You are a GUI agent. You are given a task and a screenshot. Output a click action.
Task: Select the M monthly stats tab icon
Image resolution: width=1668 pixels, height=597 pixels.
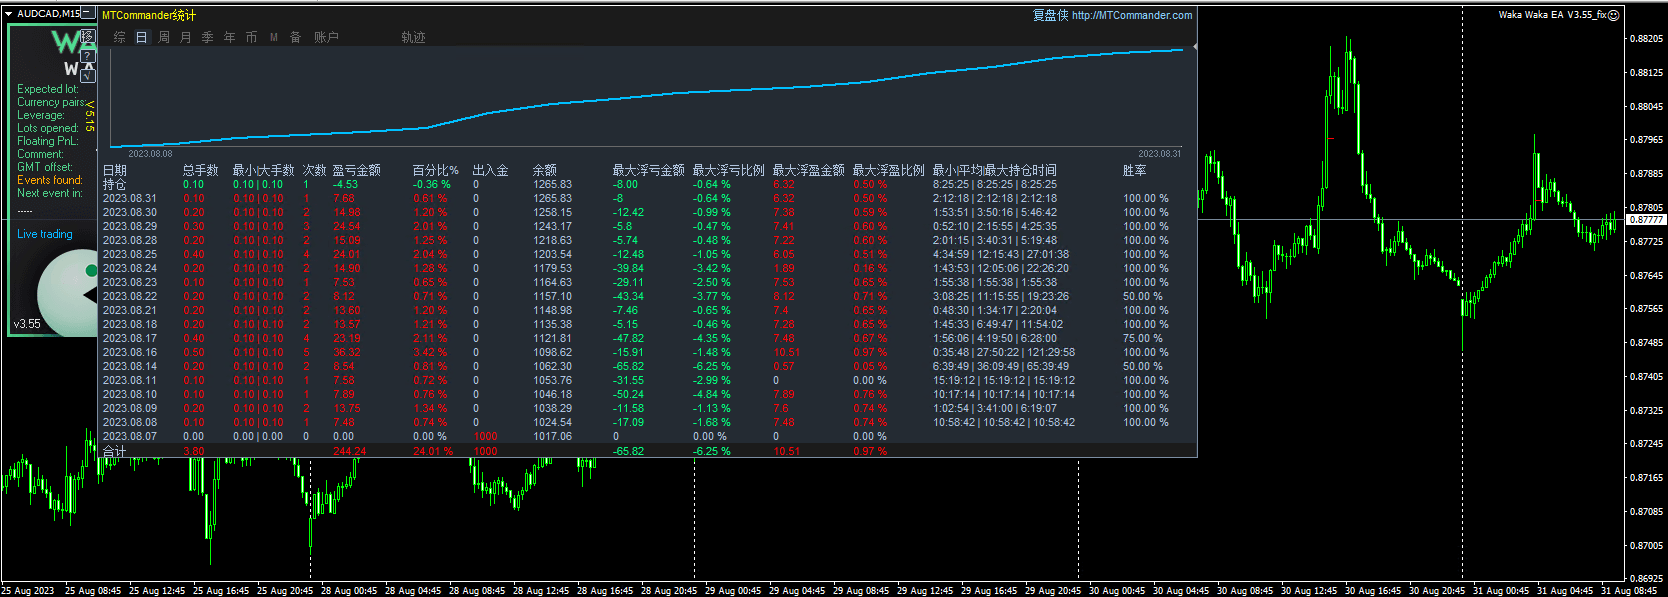pos(273,37)
